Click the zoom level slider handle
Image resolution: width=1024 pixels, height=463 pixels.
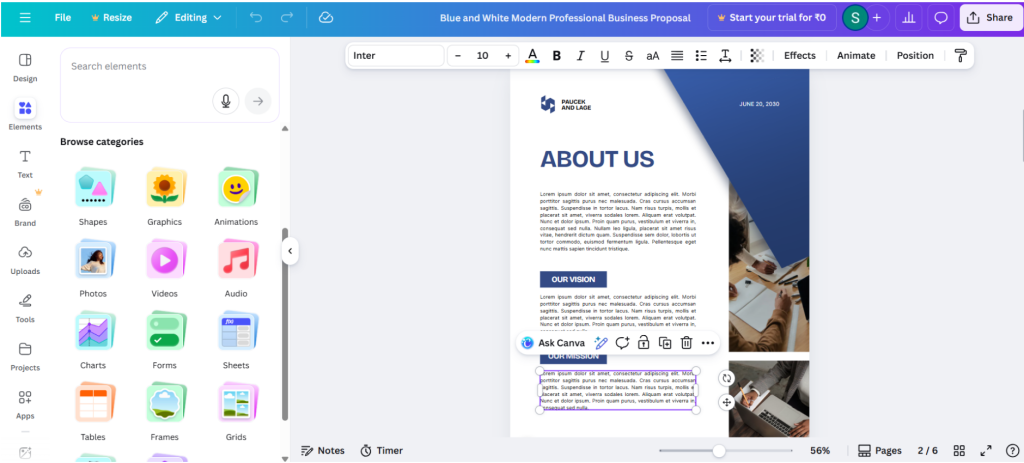pyautogui.click(x=718, y=451)
